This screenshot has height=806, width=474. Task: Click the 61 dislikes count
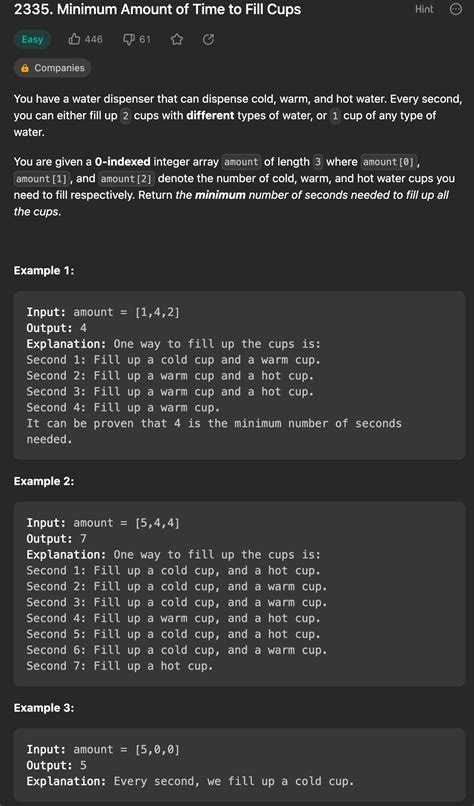pos(145,40)
